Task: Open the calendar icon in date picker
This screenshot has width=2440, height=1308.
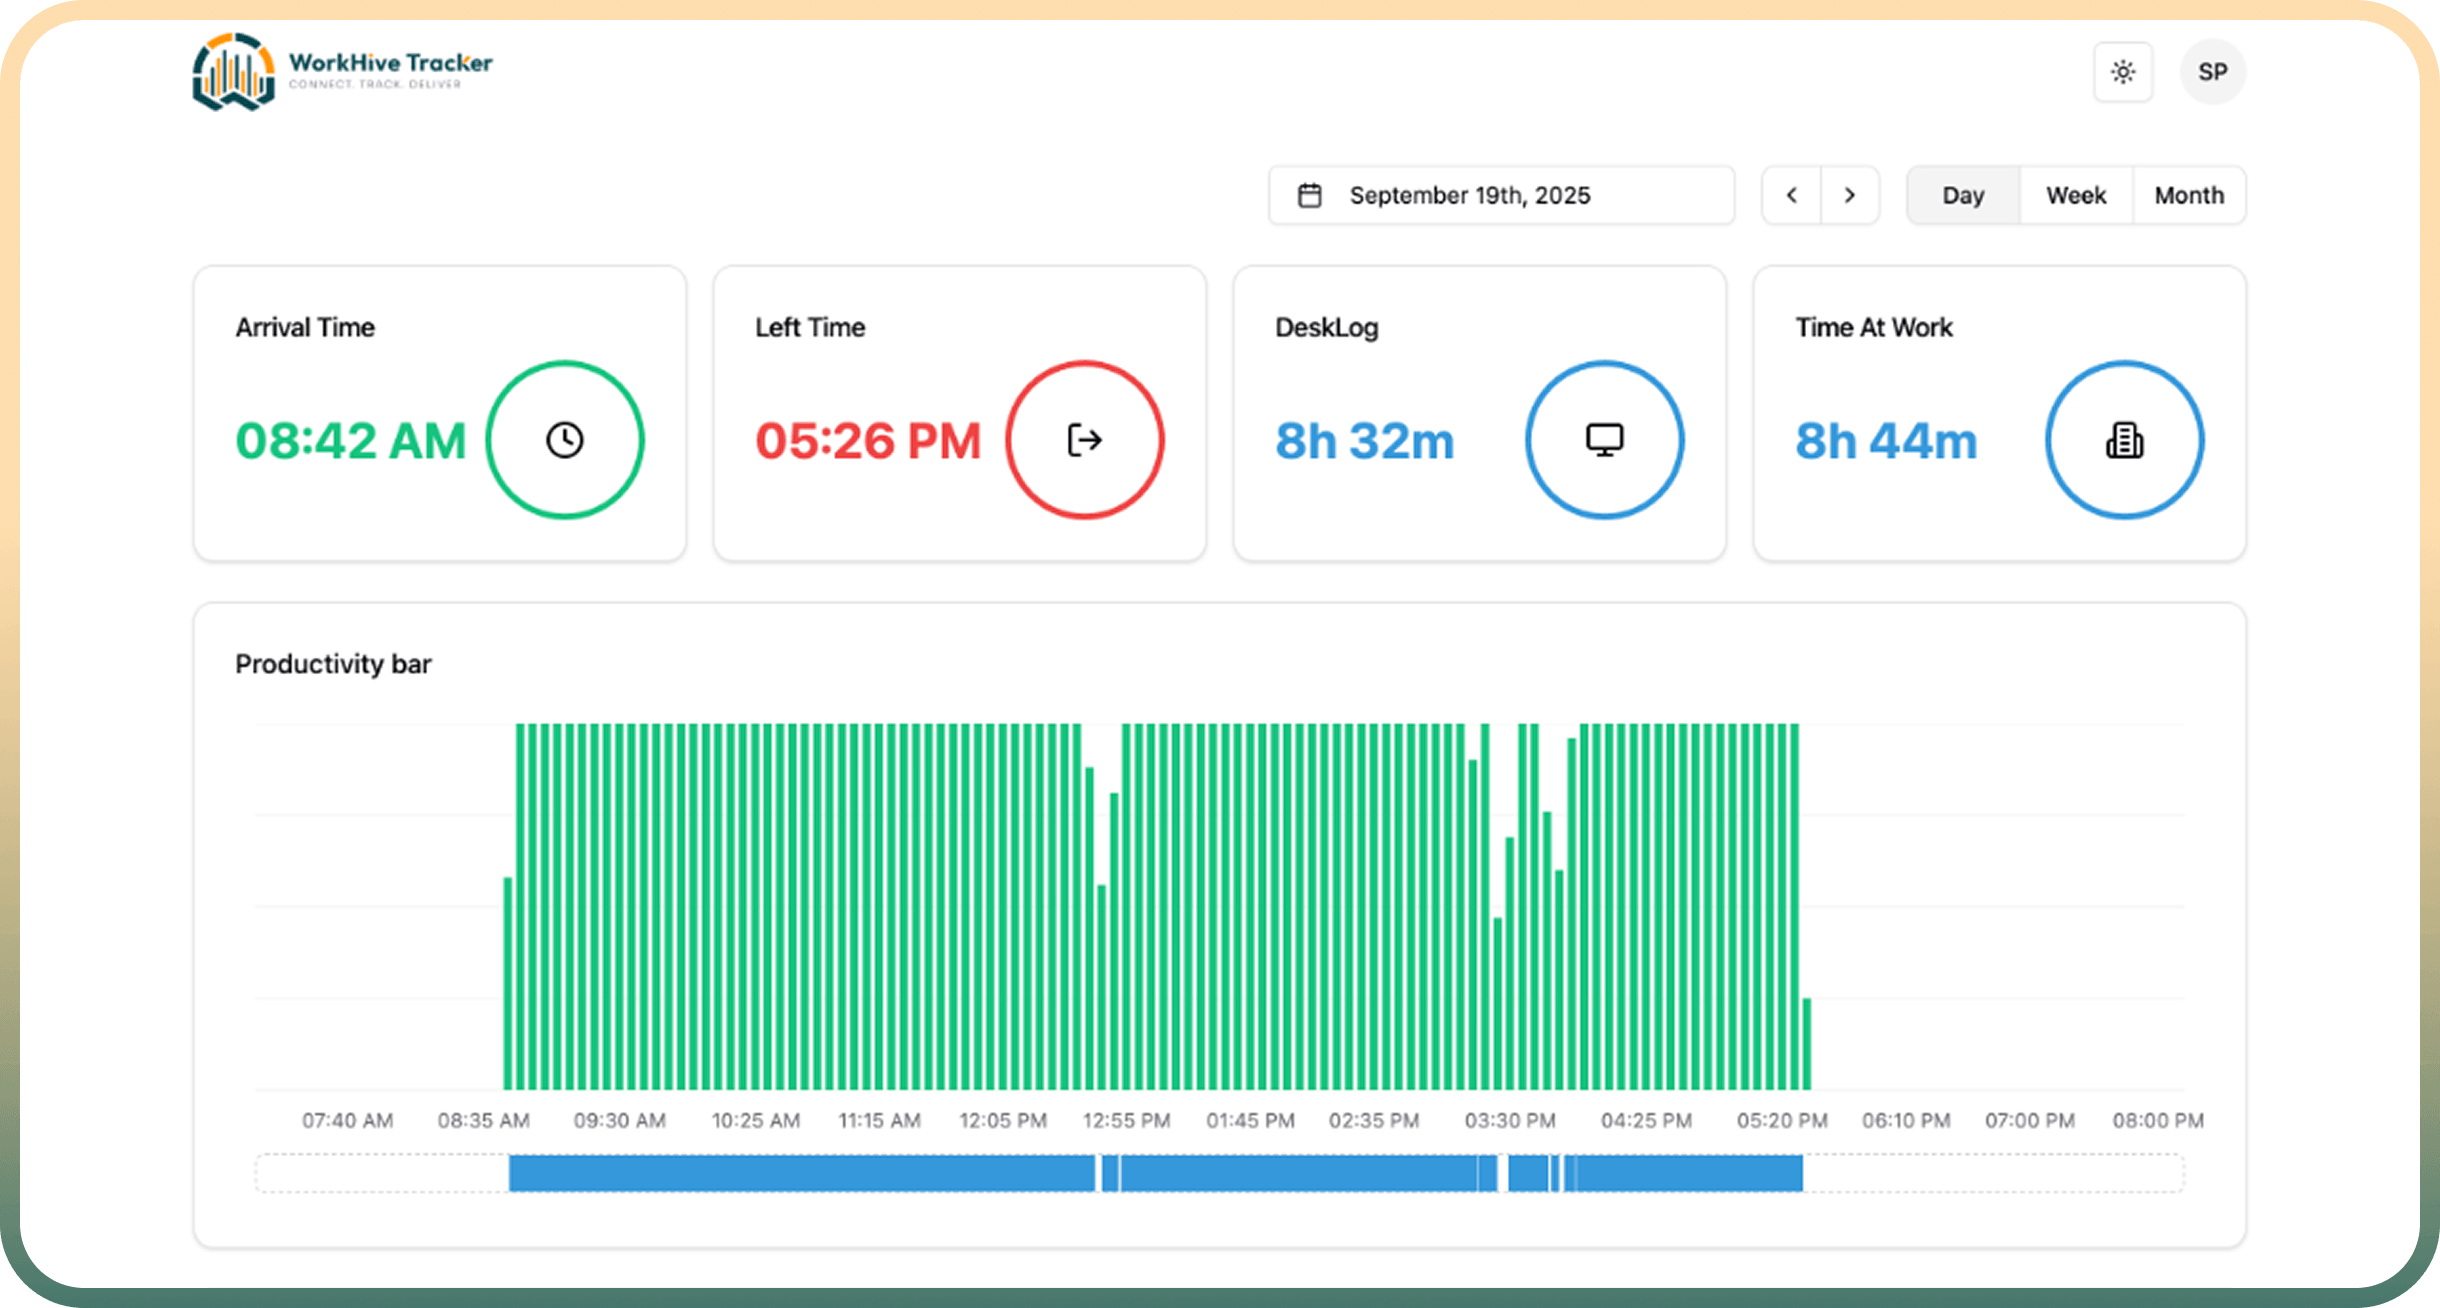Action: 1310,195
